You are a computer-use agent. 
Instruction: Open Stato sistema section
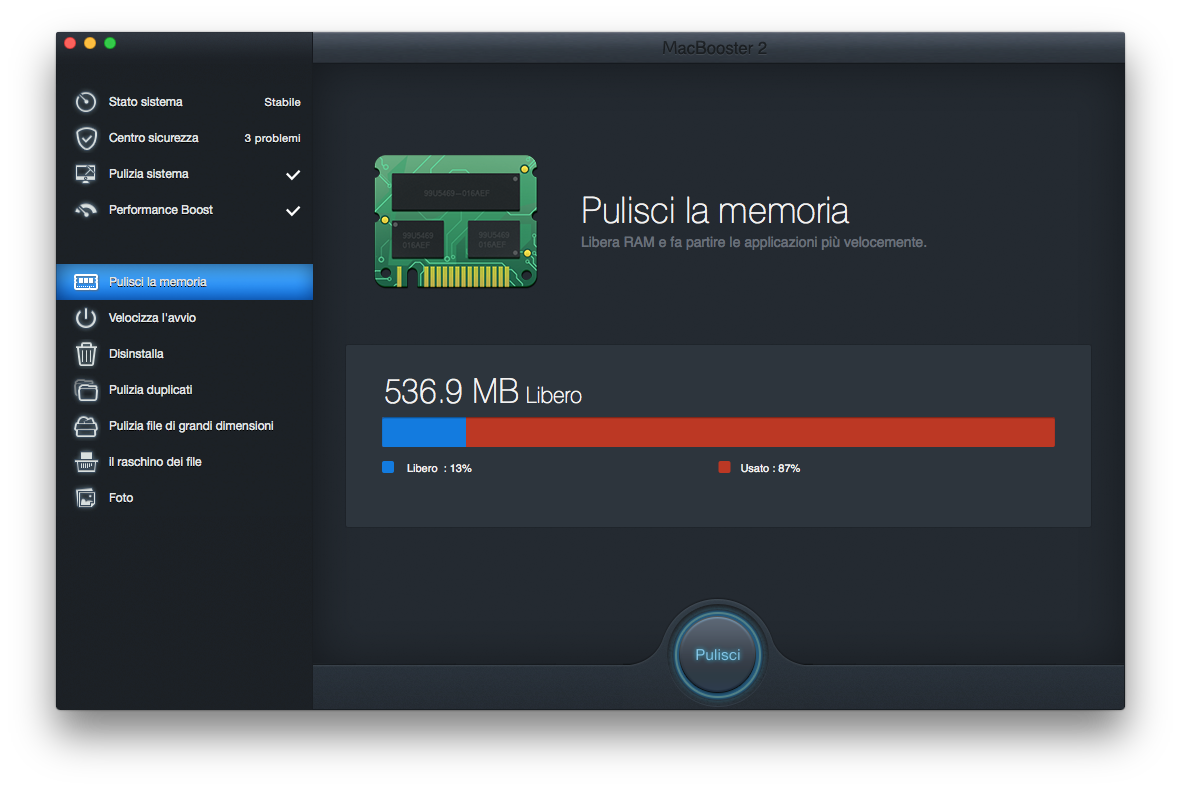pos(185,102)
